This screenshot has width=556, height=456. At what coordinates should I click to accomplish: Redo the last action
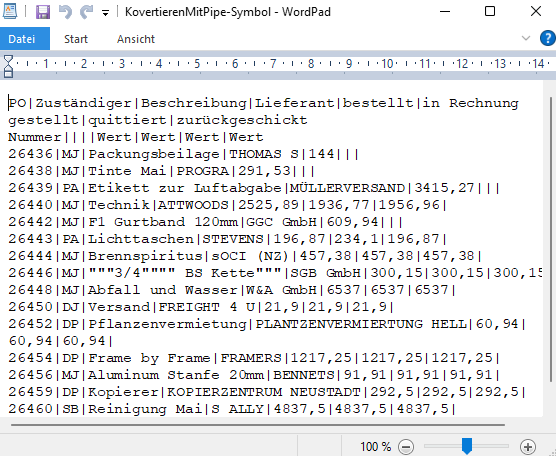[x=87, y=12]
